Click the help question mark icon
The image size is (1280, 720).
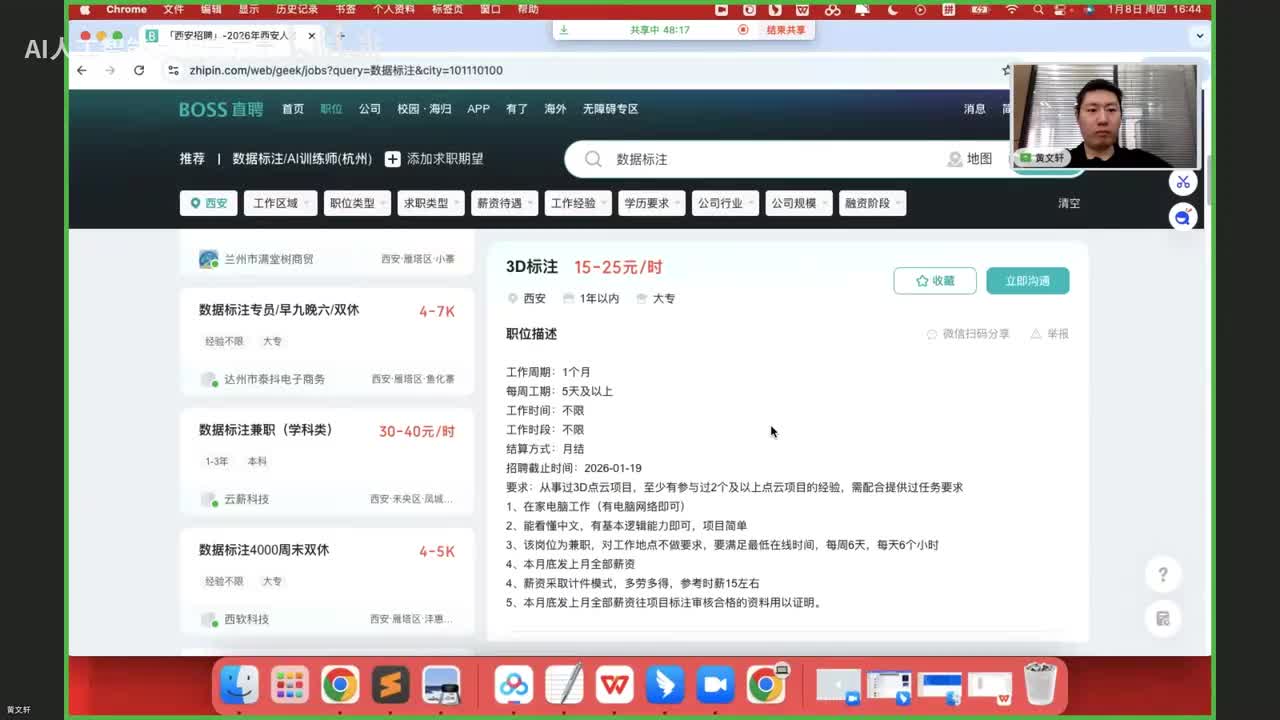click(1162, 574)
